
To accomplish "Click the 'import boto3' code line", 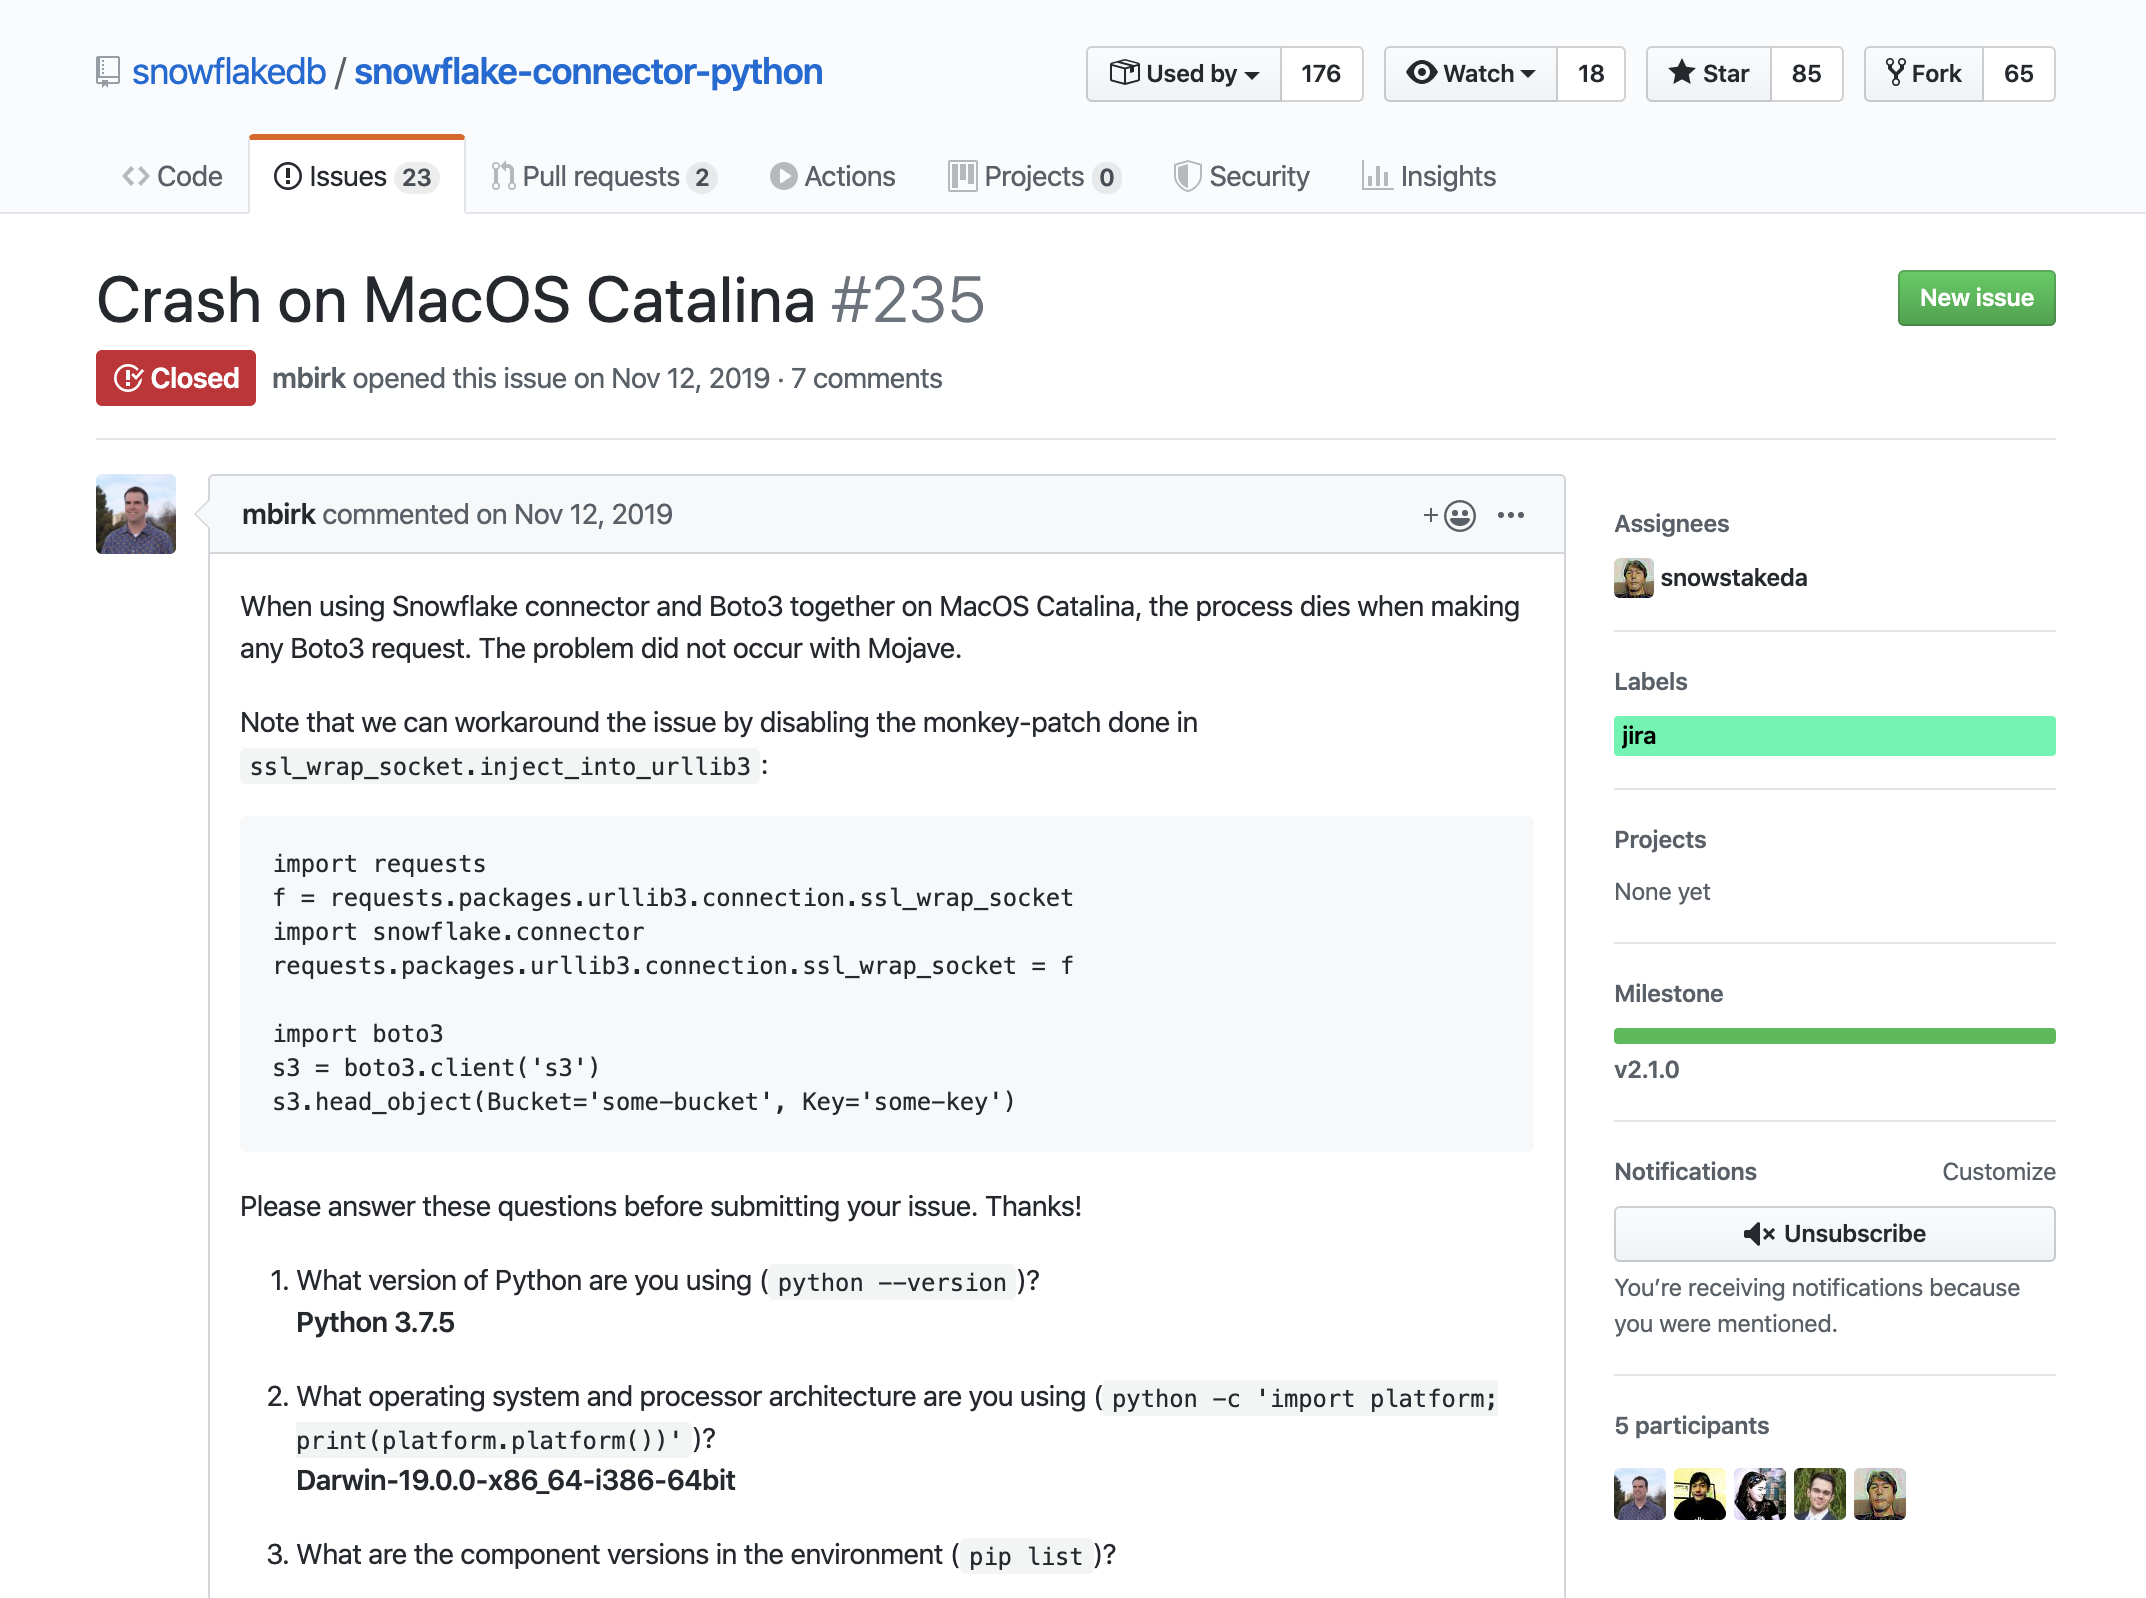I will [x=358, y=1034].
